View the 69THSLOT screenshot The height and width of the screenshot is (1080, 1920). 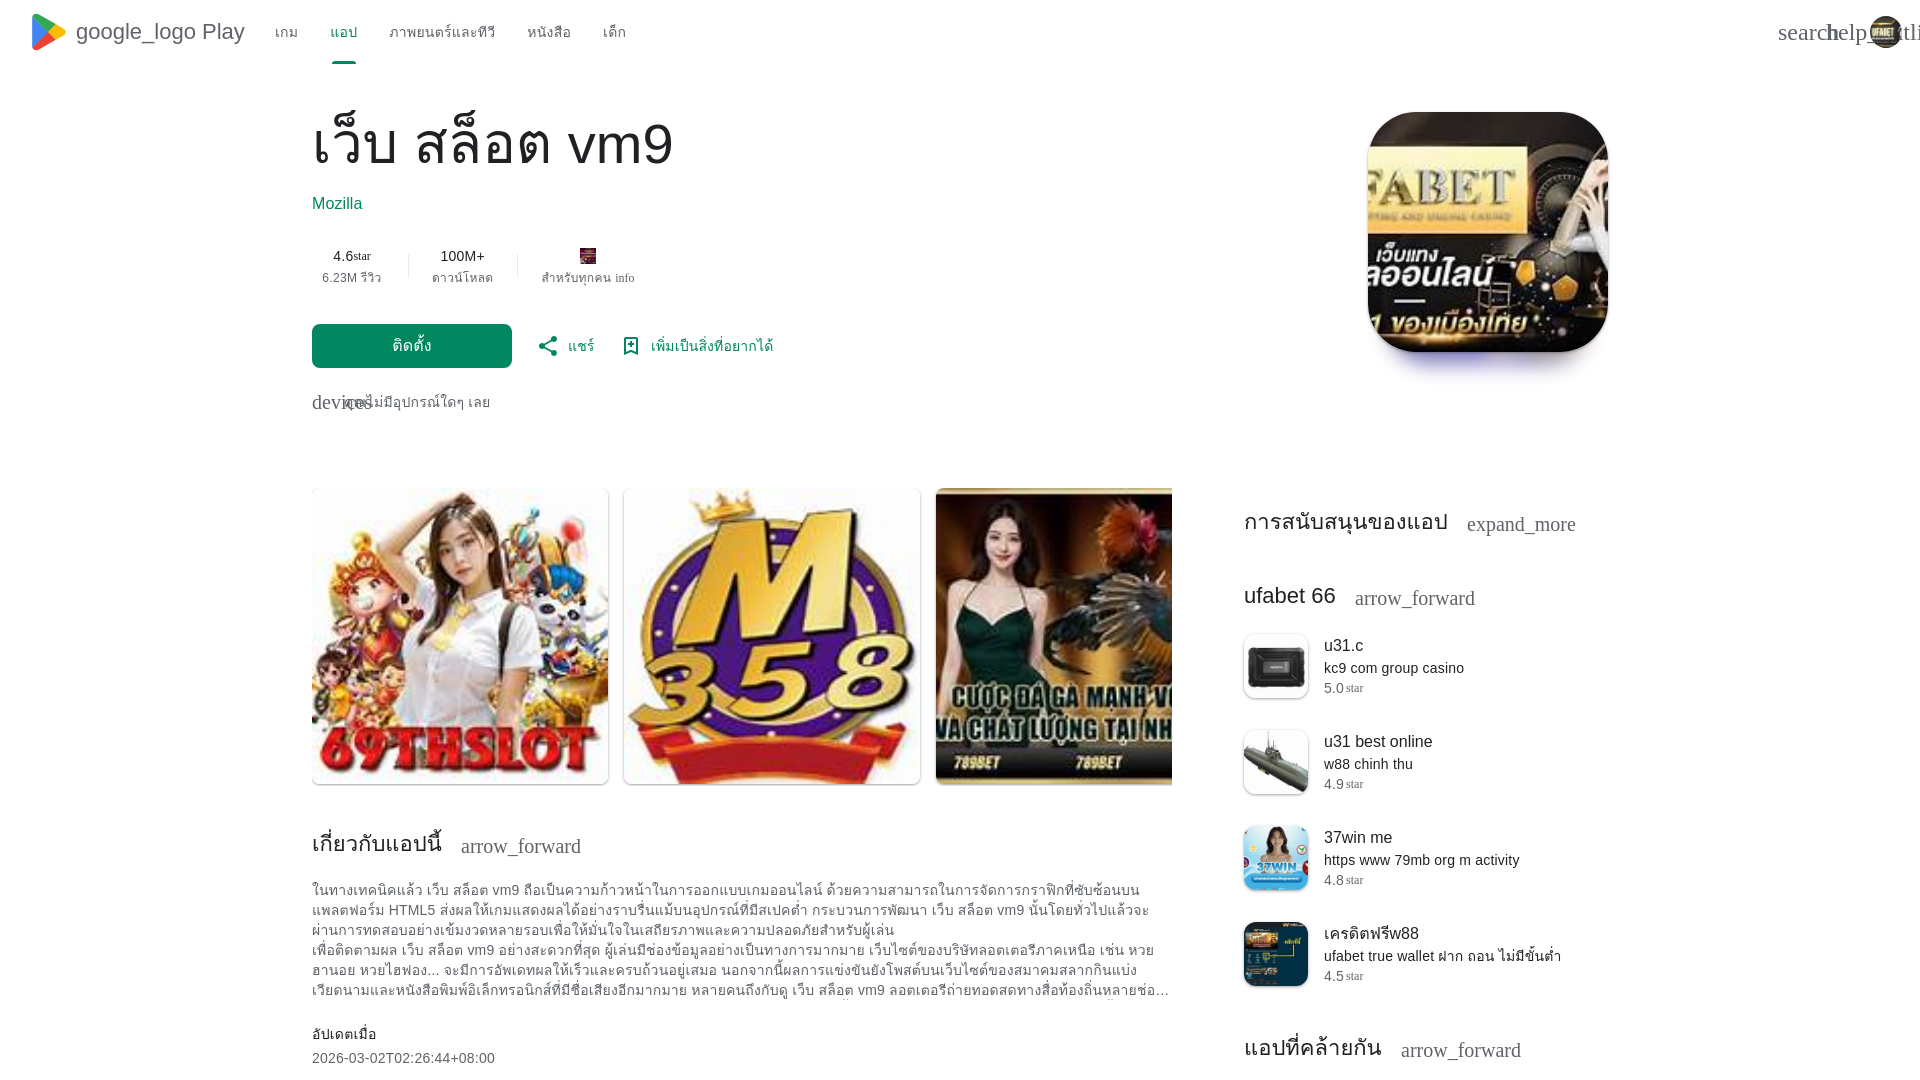[x=460, y=636]
